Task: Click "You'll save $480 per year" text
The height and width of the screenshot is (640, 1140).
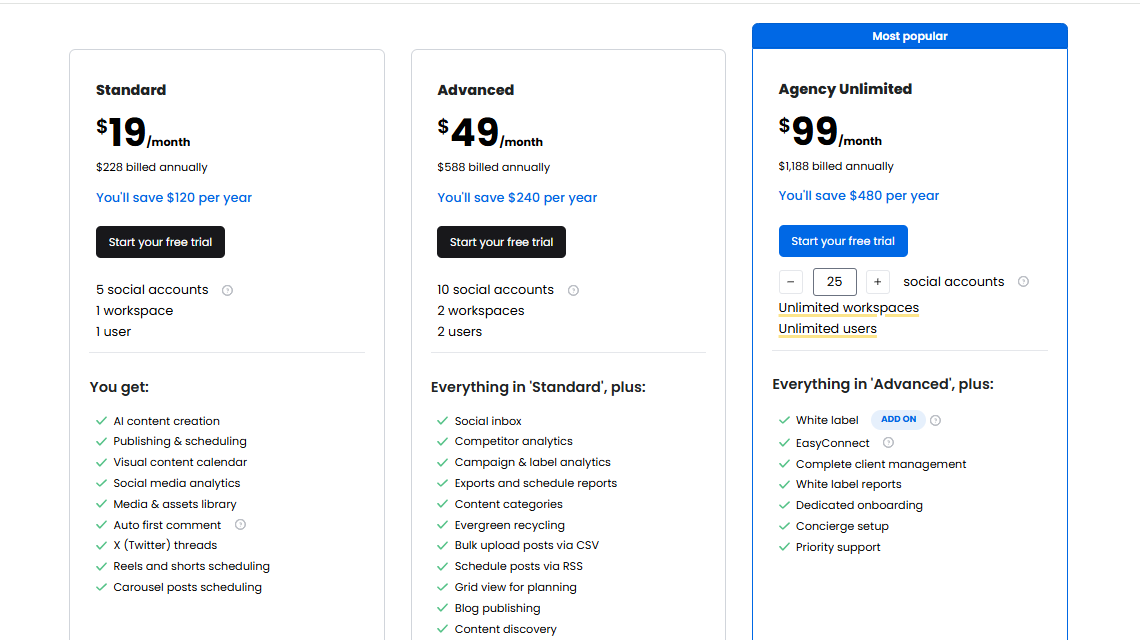Action: point(859,196)
